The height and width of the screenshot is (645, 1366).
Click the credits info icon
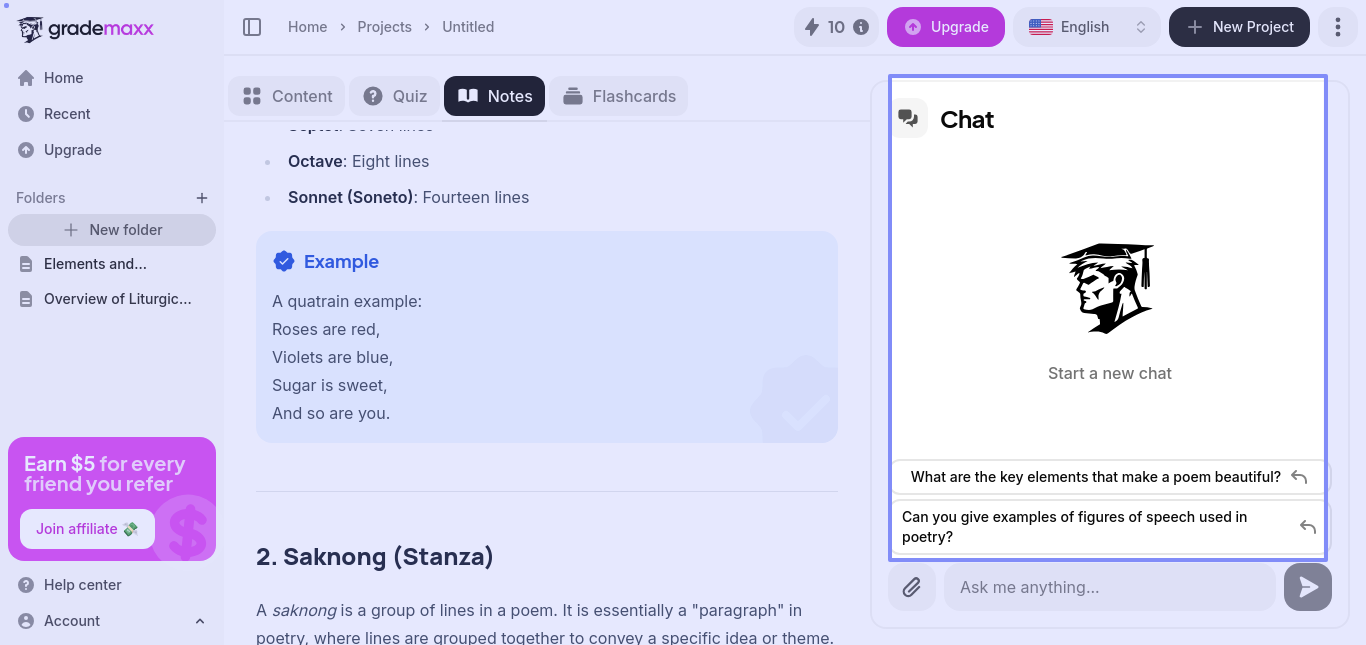(861, 27)
